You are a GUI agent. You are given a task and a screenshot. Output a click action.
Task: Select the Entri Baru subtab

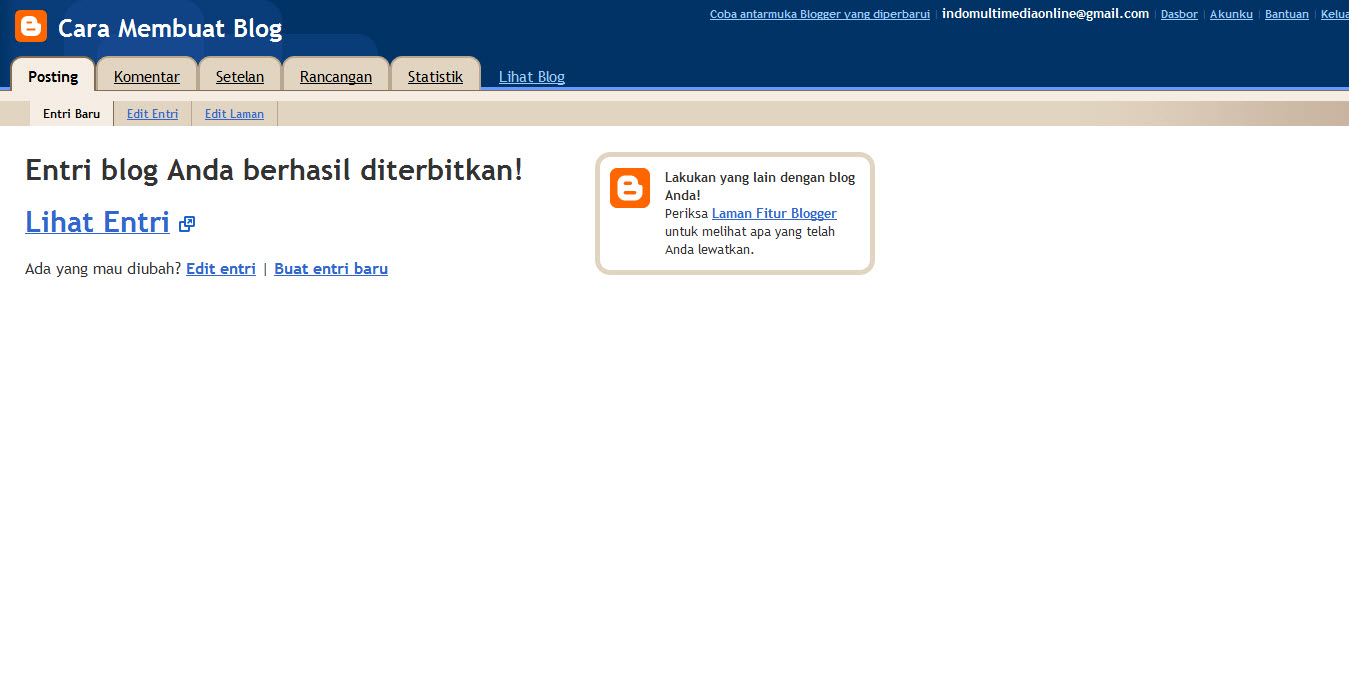click(70, 113)
